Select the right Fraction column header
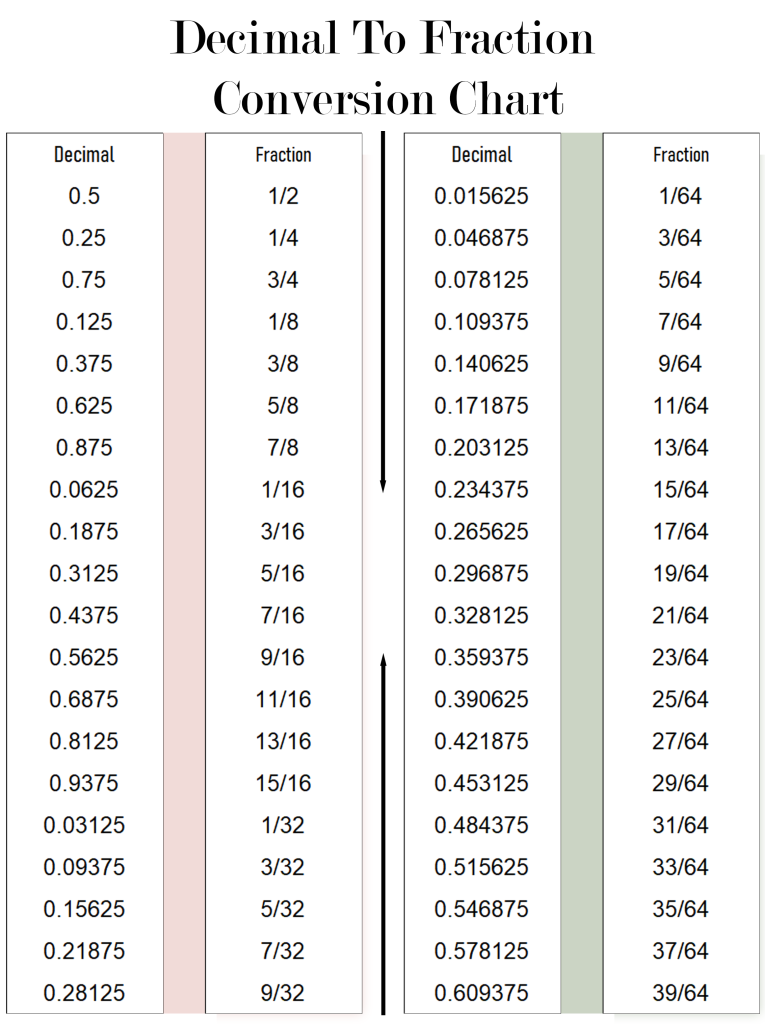765x1024 pixels. coord(681,155)
